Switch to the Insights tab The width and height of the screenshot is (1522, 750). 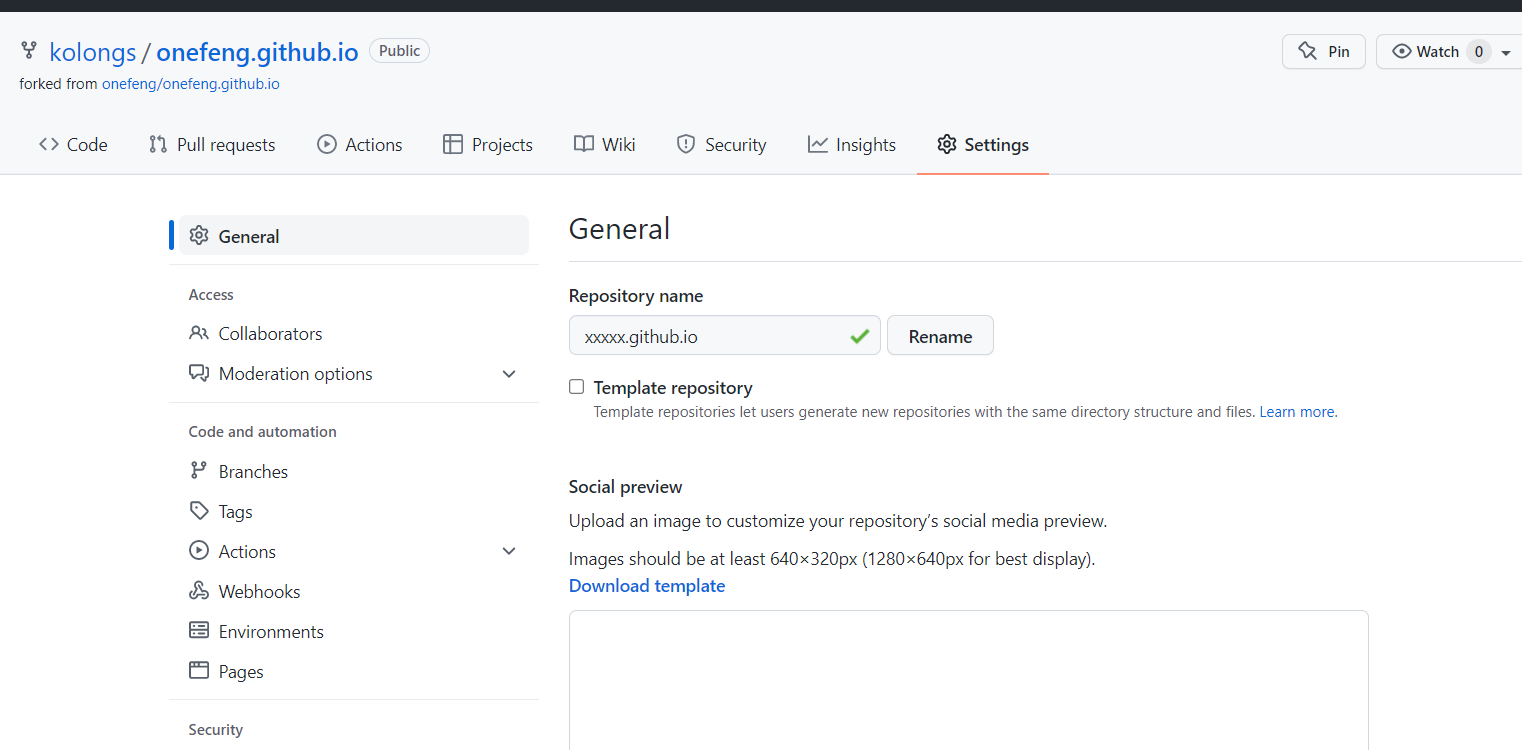(852, 145)
